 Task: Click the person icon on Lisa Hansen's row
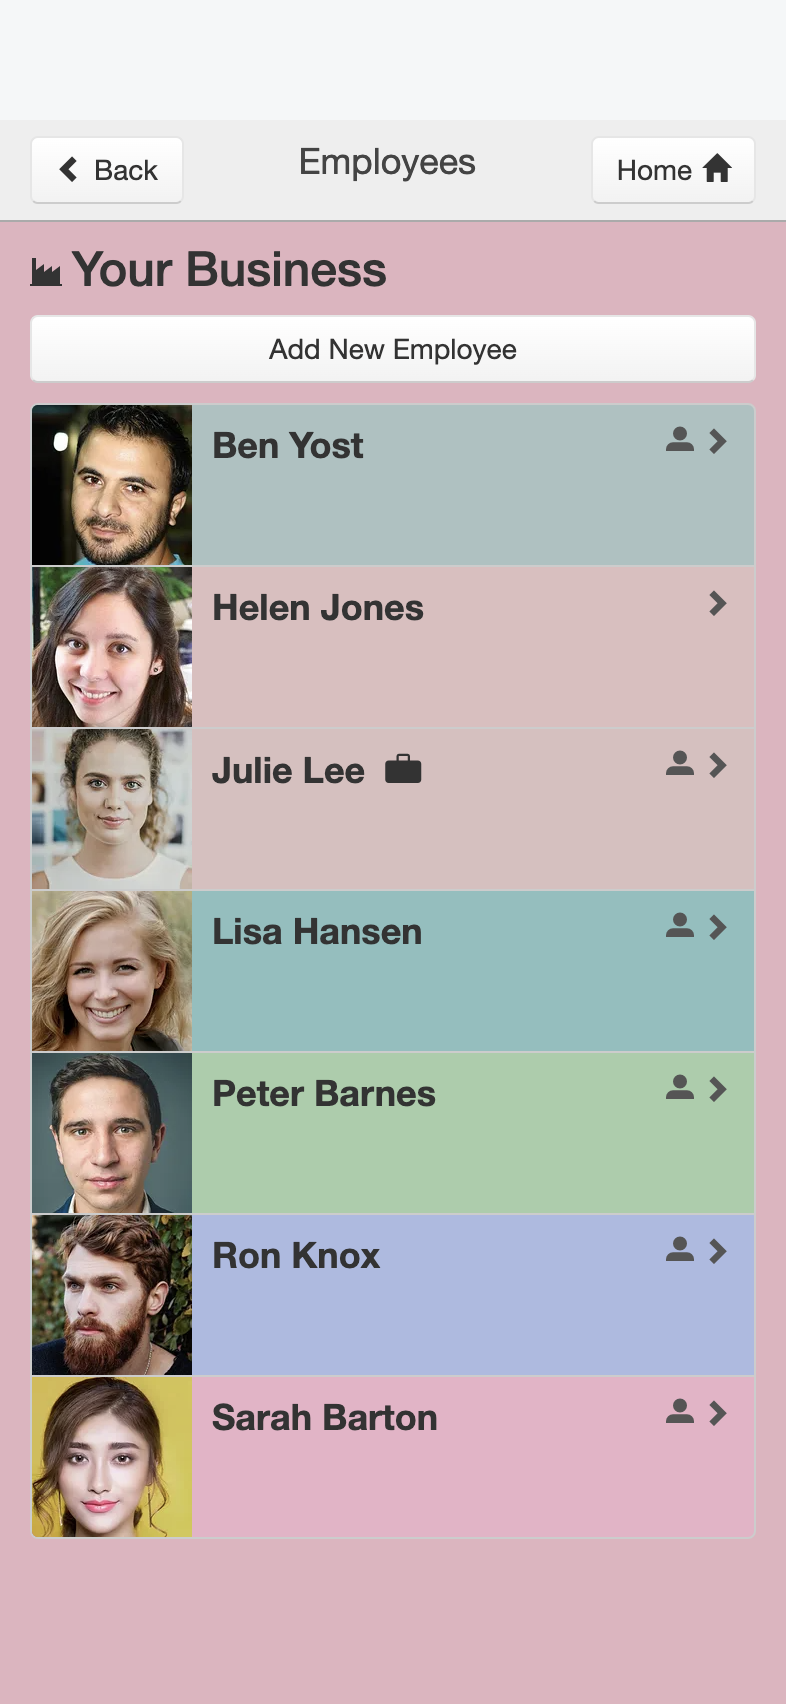680,926
